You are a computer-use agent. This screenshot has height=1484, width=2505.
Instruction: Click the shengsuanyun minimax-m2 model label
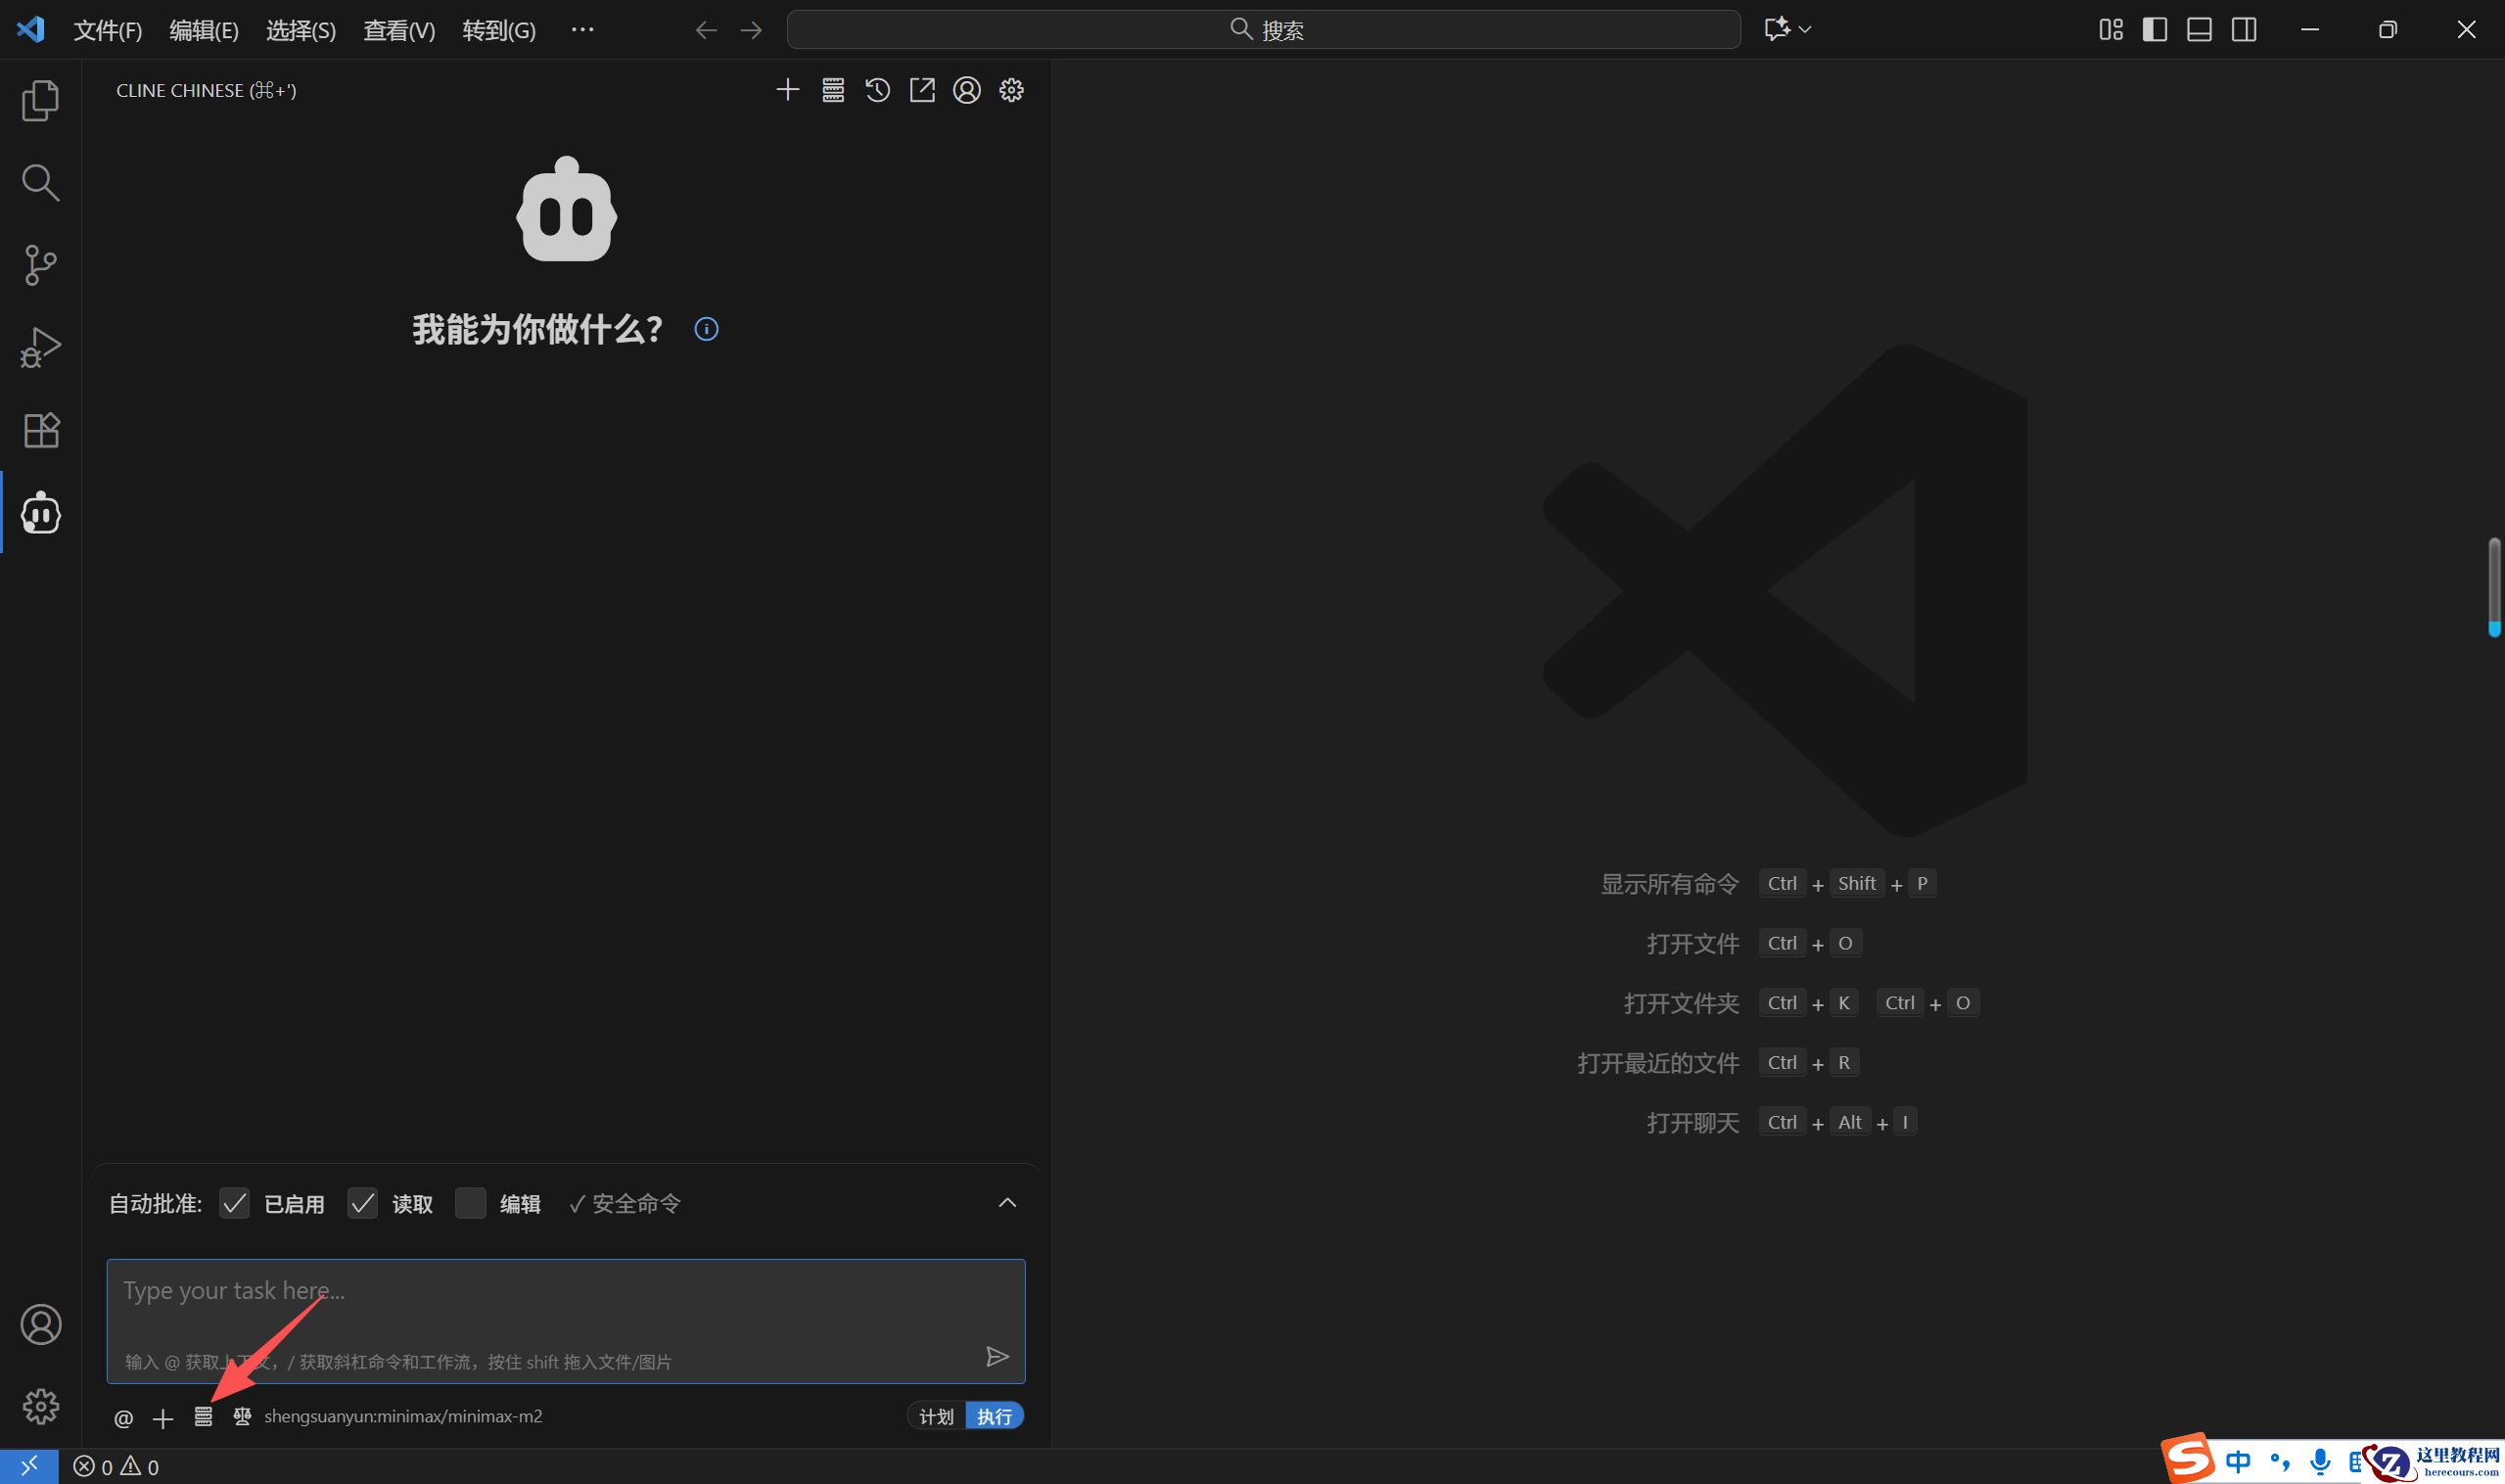(x=403, y=1416)
